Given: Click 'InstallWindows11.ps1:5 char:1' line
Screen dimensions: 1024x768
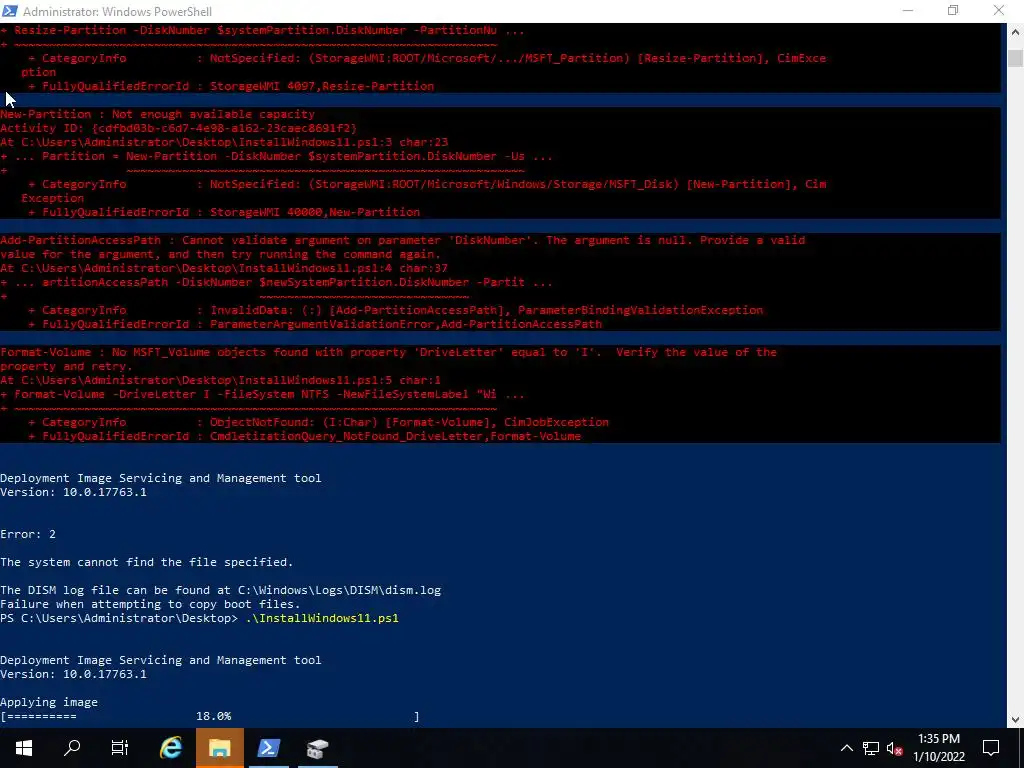Looking at the screenshot, I should [221, 380].
